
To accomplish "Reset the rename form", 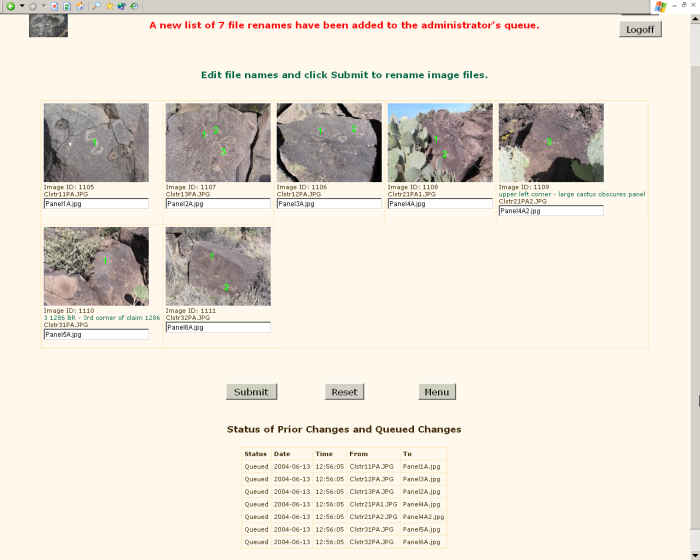I will [x=344, y=392].
